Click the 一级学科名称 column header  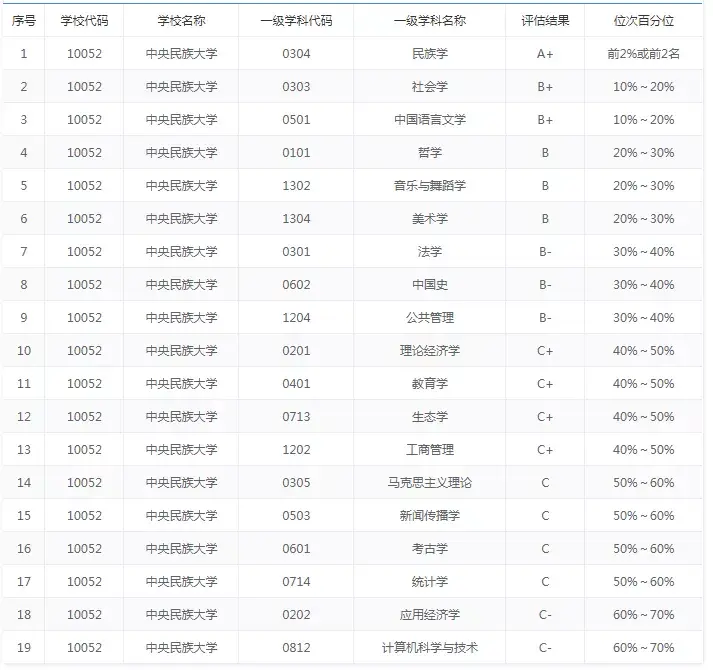pyautogui.click(x=430, y=20)
